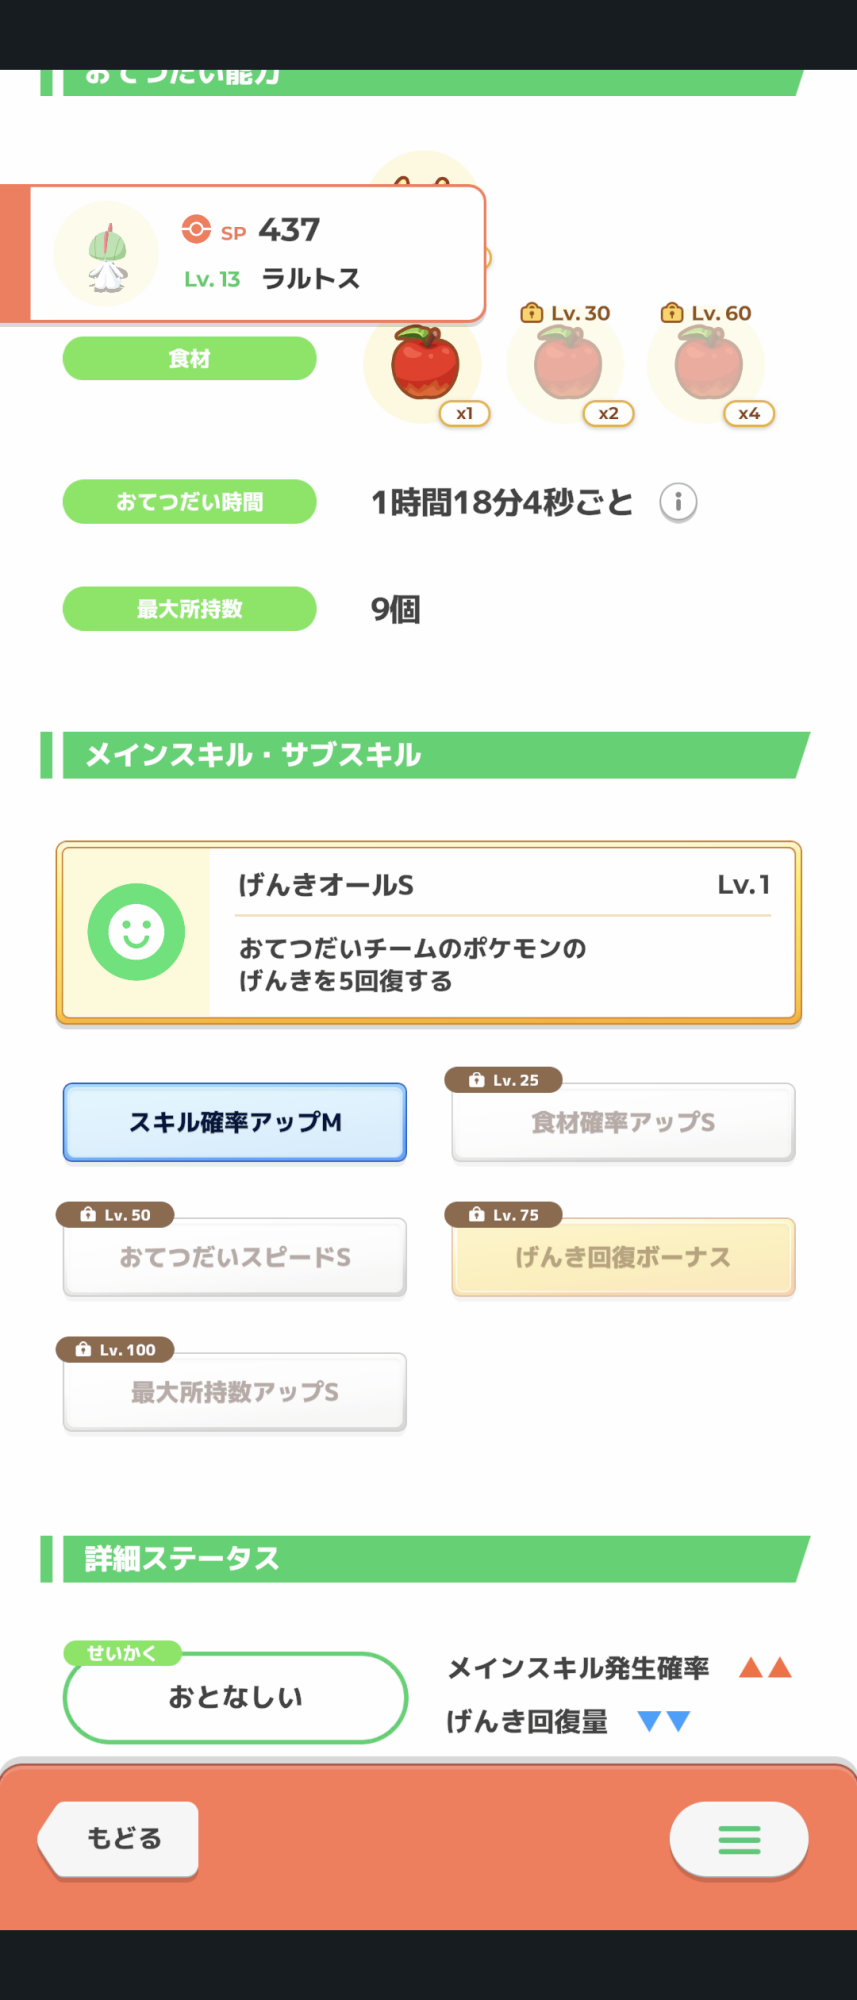
Task: Tap the ラルトス Pokémon portrait
Action: (x=106, y=253)
